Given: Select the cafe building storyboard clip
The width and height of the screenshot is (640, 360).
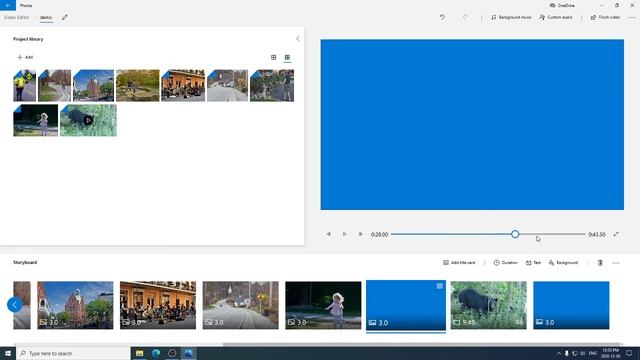Looking at the screenshot, I should point(158,305).
